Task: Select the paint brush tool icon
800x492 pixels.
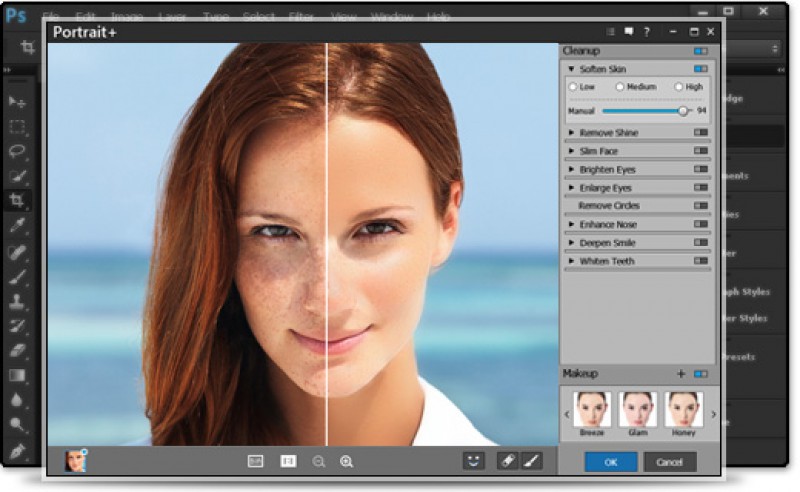Action: point(531,461)
